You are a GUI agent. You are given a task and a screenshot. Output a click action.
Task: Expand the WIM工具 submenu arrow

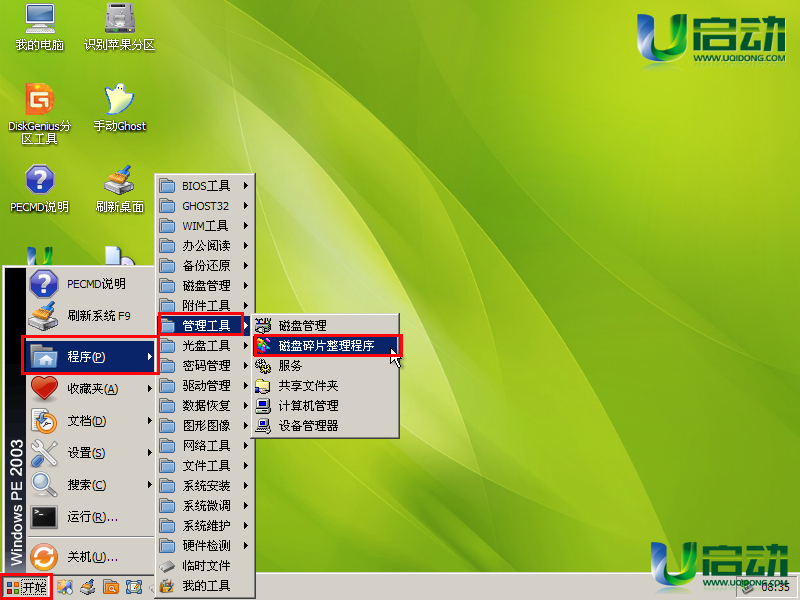(x=246, y=226)
